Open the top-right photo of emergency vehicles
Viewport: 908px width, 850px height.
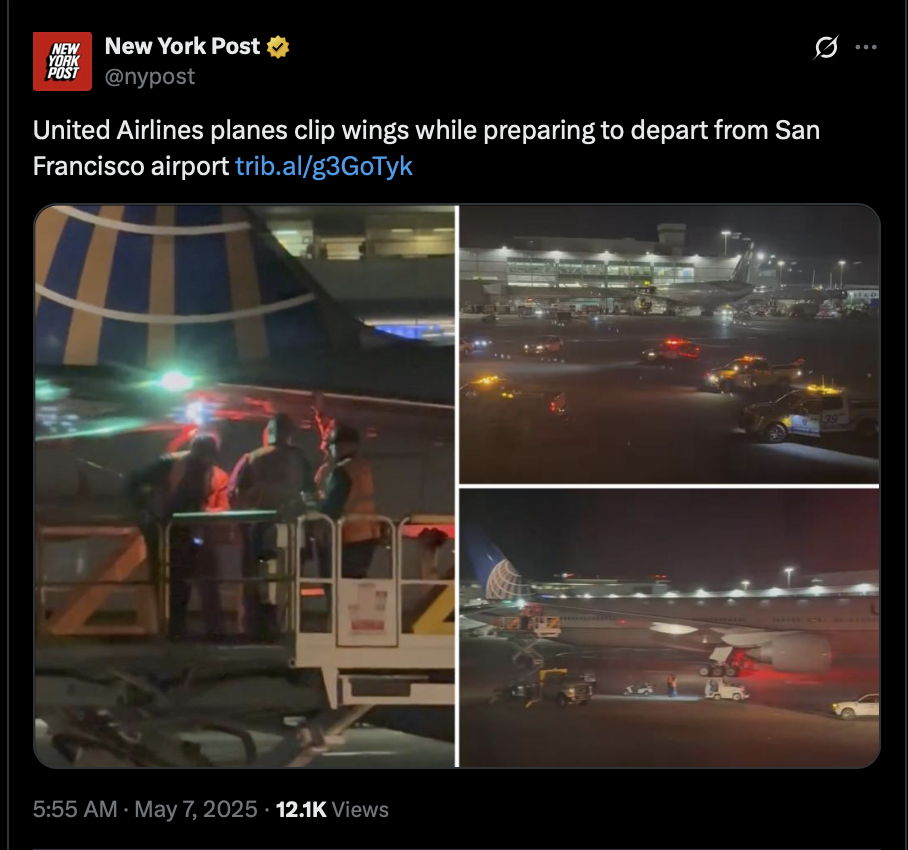[x=669, y=345]
